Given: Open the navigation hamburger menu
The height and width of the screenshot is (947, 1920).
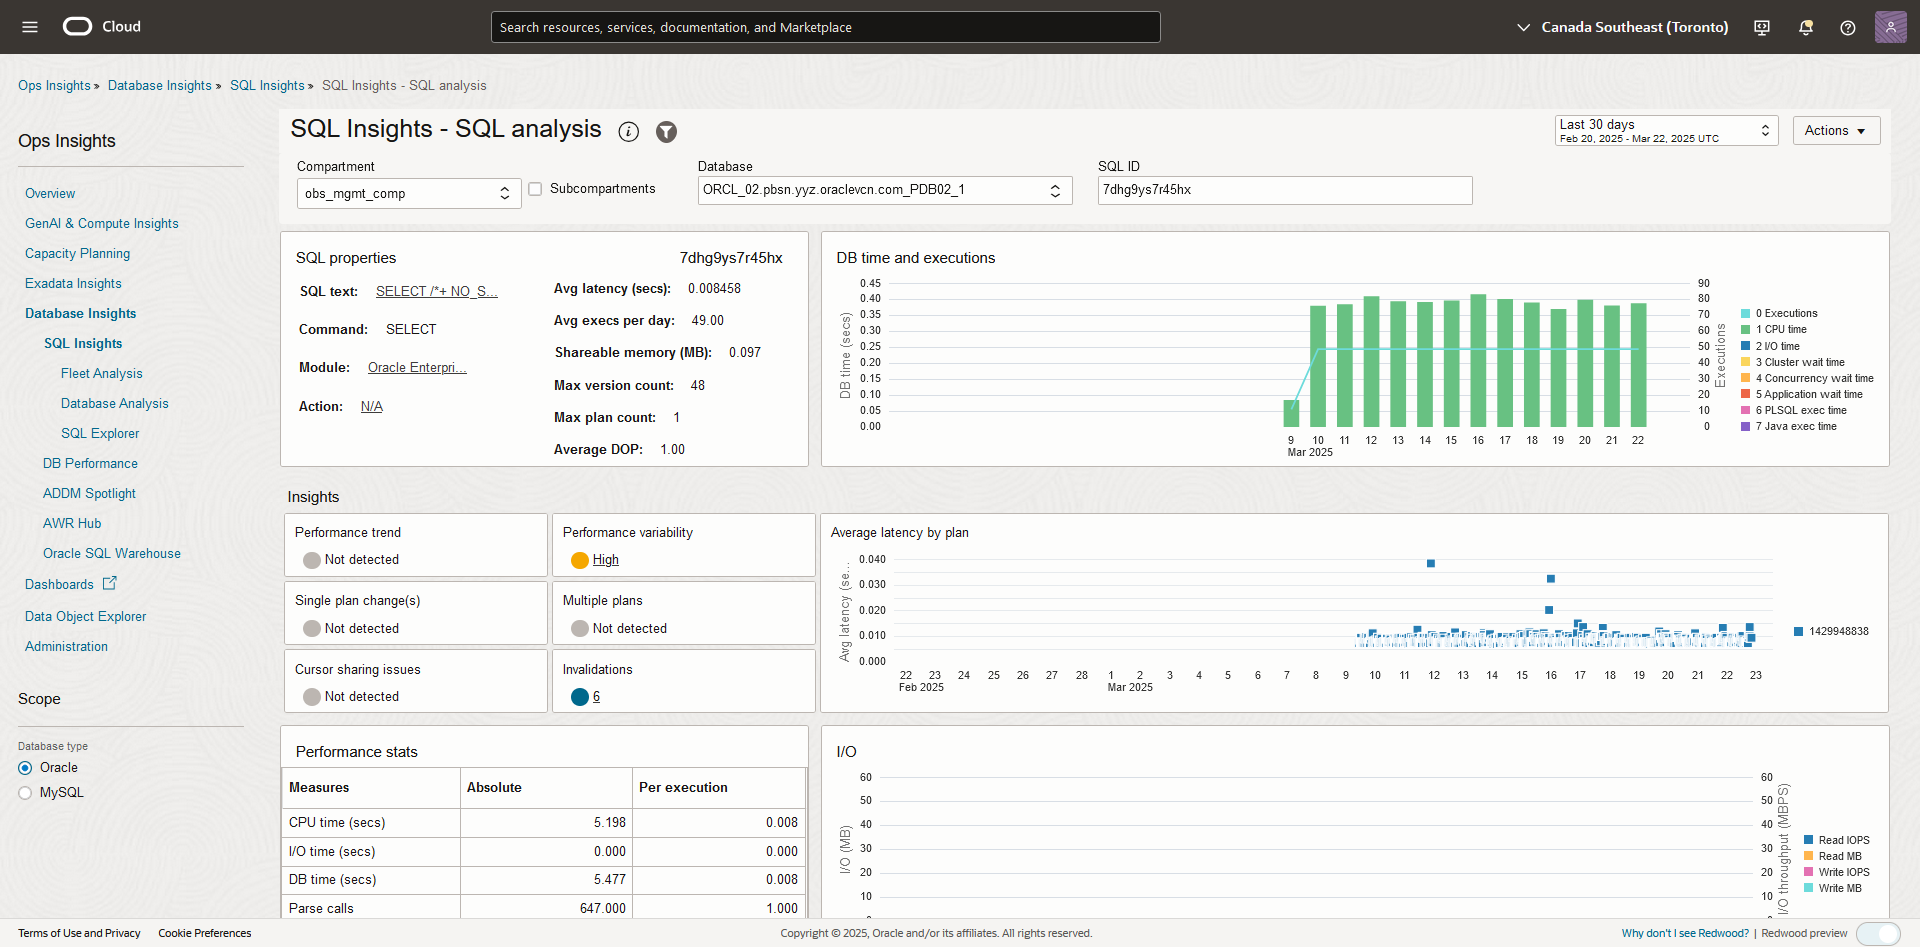Looking at the screenshot, I should (29, 27).
